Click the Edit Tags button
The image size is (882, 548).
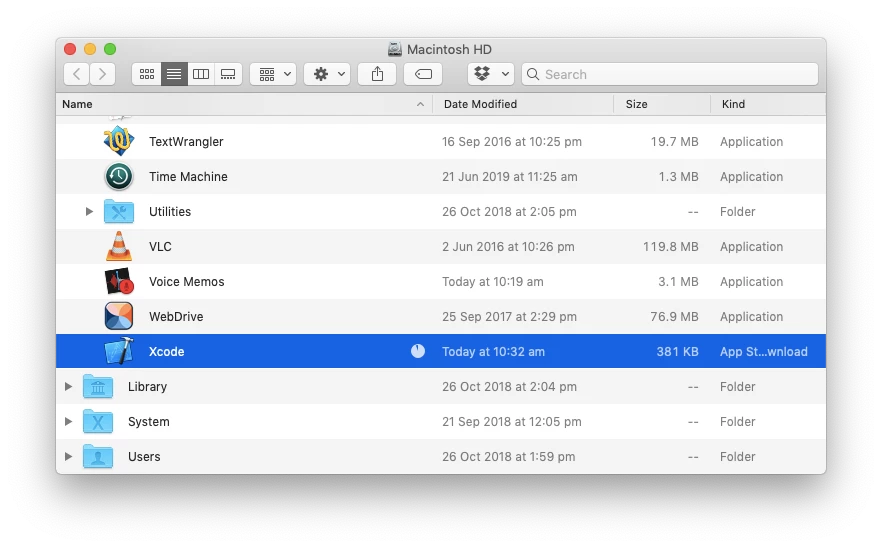pos(423,74)
